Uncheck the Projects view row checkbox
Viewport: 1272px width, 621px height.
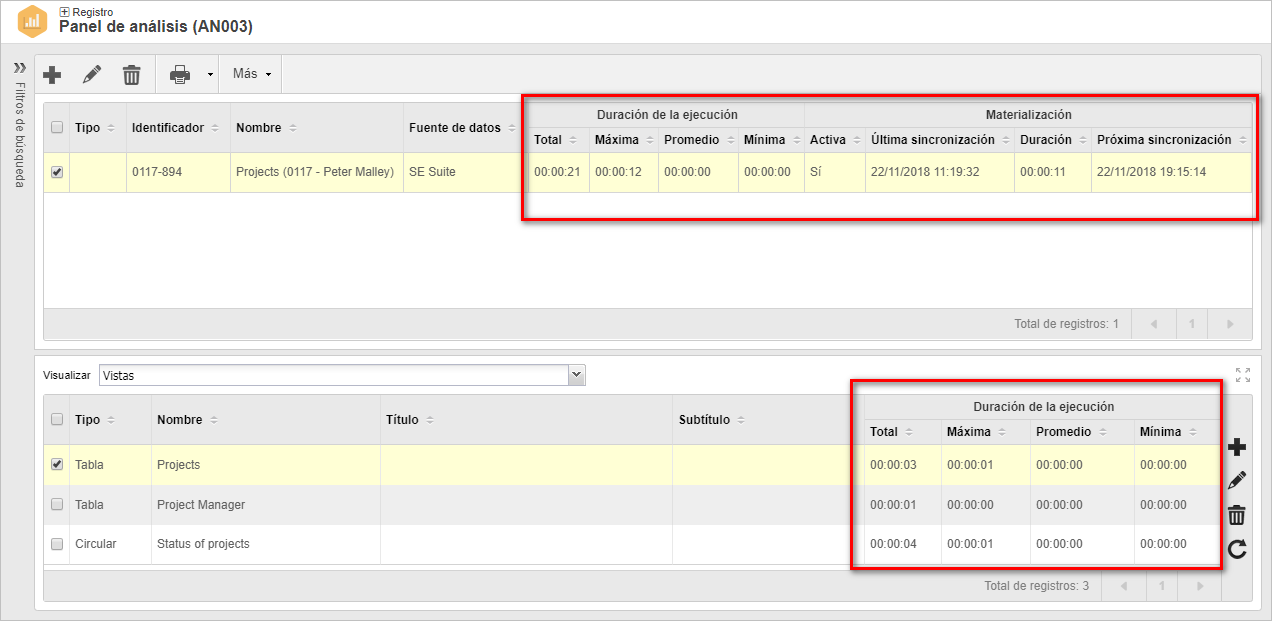[x=57, y=464]
